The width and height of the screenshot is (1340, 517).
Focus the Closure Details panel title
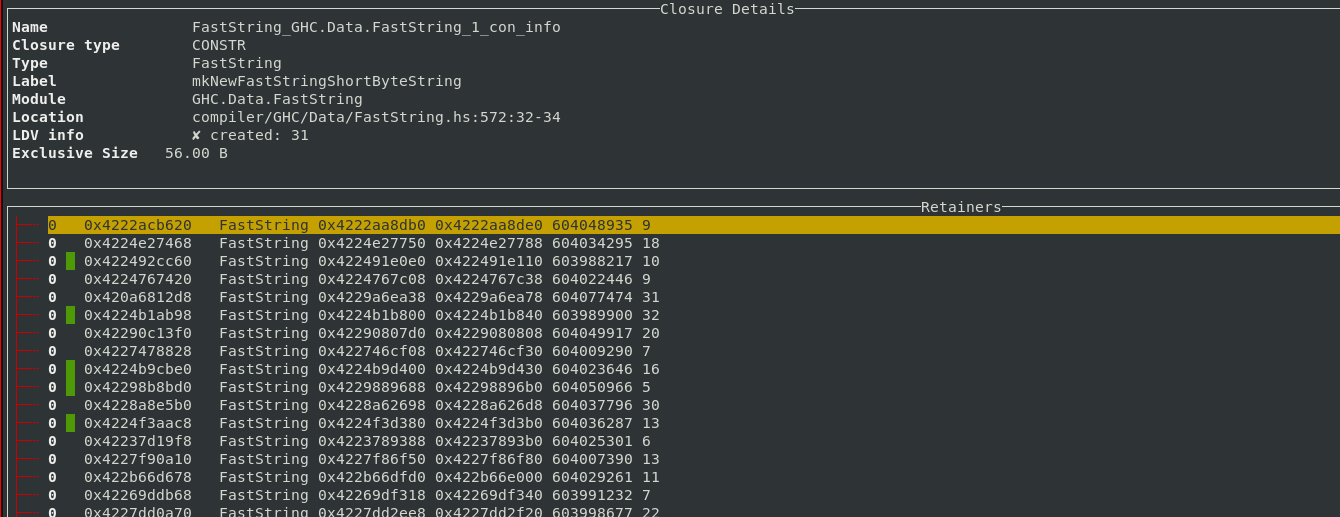[x=727, y=9]
